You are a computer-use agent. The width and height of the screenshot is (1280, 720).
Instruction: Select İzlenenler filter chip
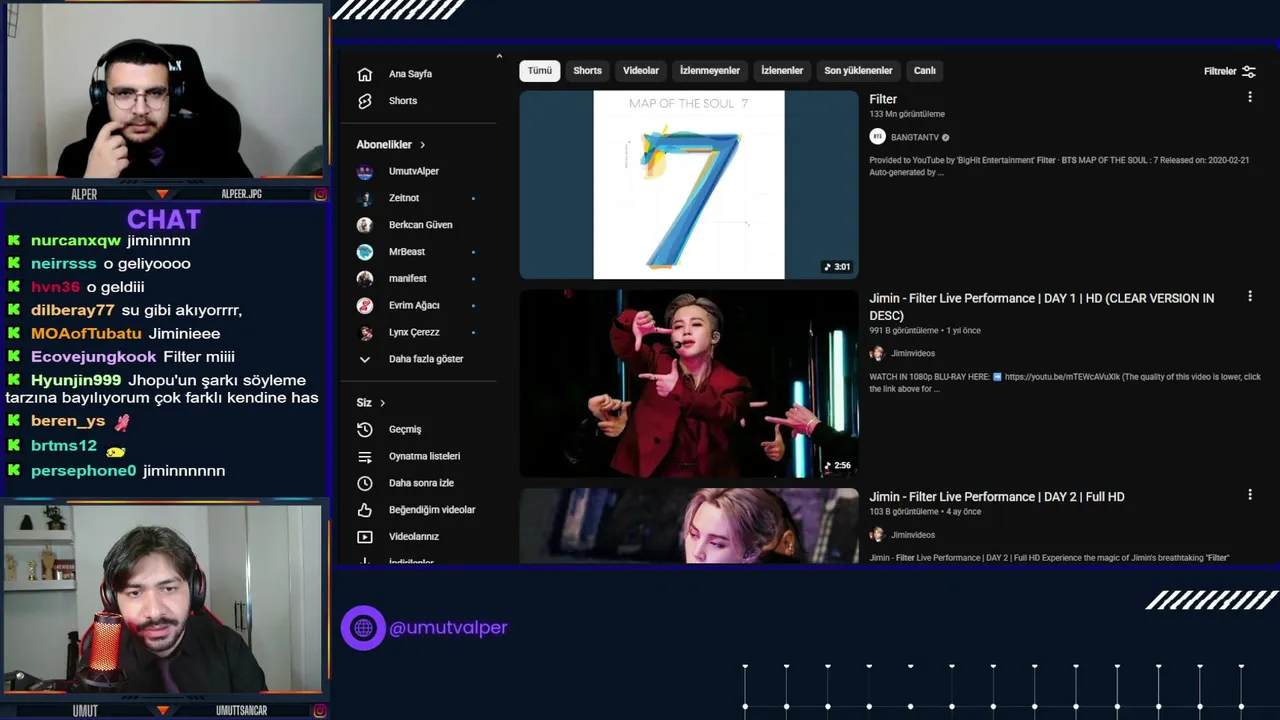[x=782, y=71]
